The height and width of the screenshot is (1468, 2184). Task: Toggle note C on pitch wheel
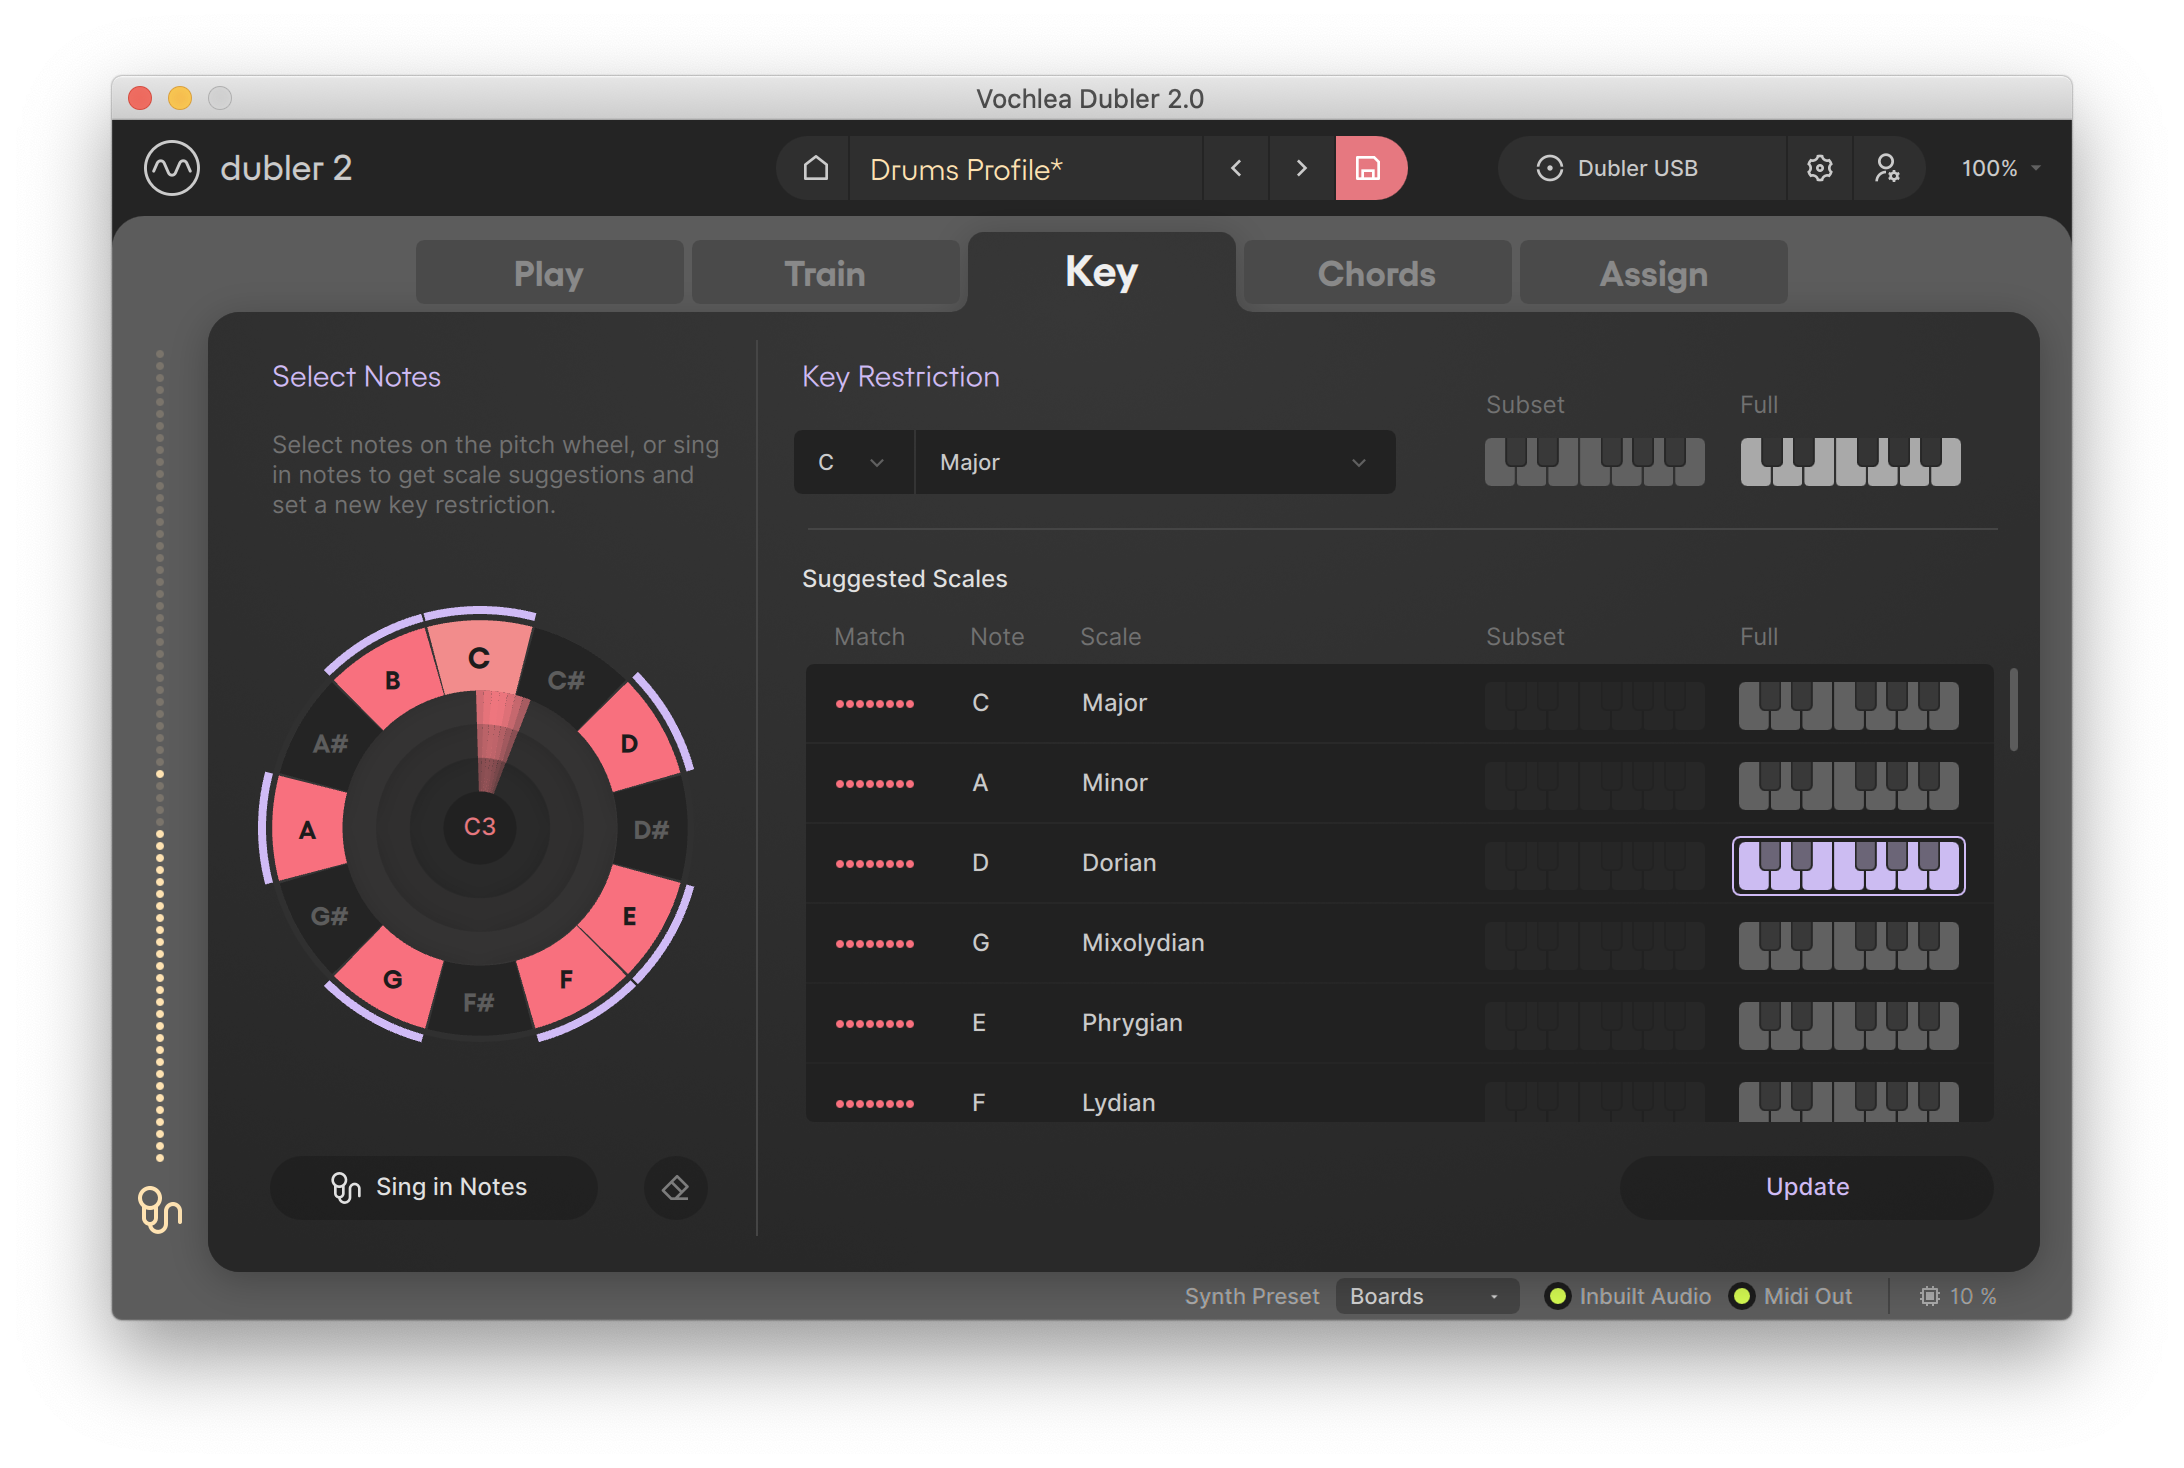coord(480,658)
